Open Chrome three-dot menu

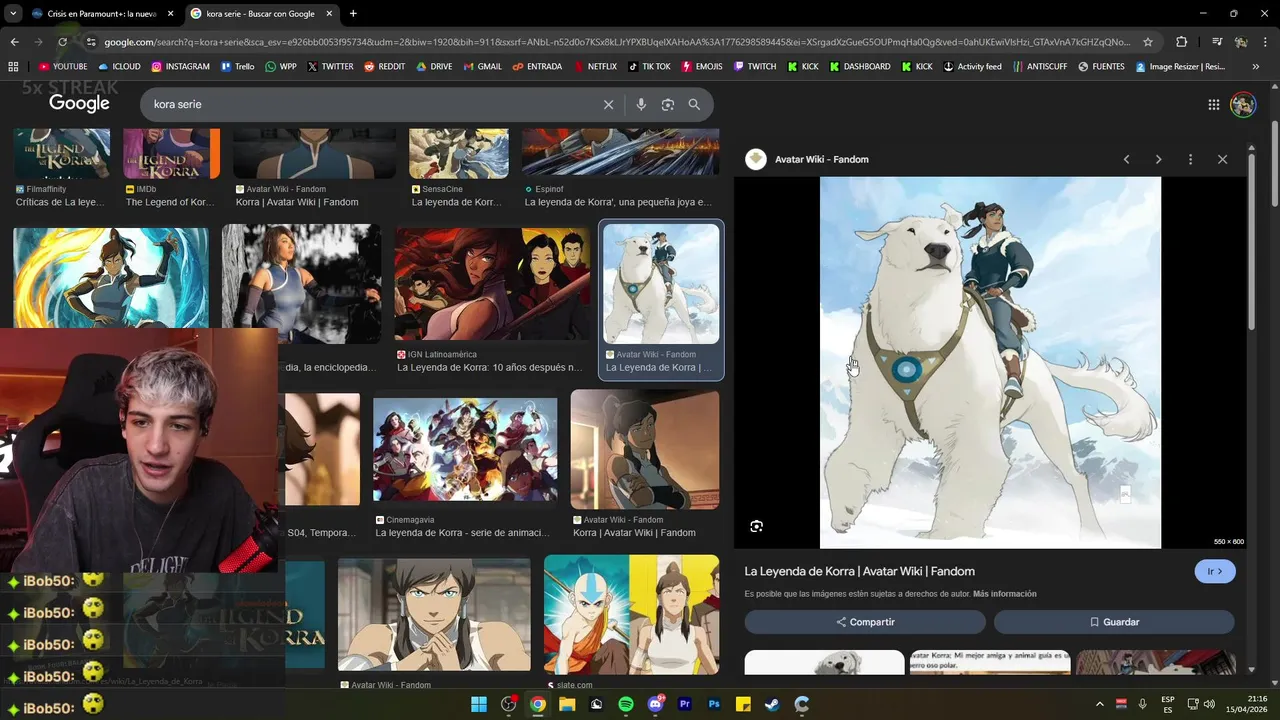(x=1265, y=42)
